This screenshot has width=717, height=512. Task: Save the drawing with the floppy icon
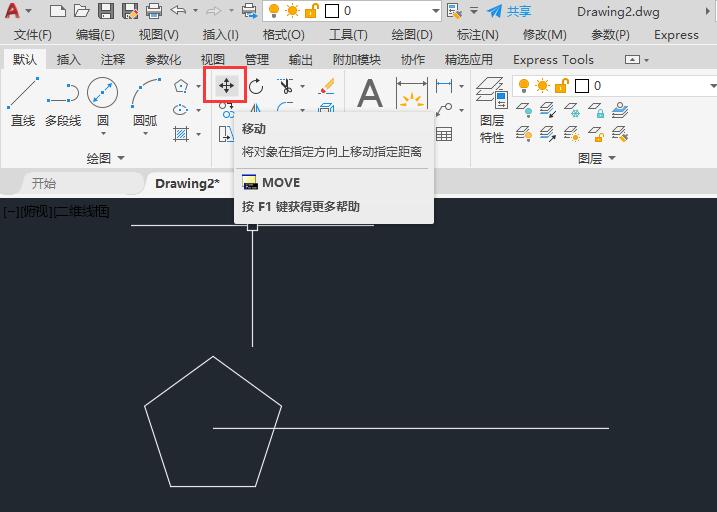pos(106,11)
